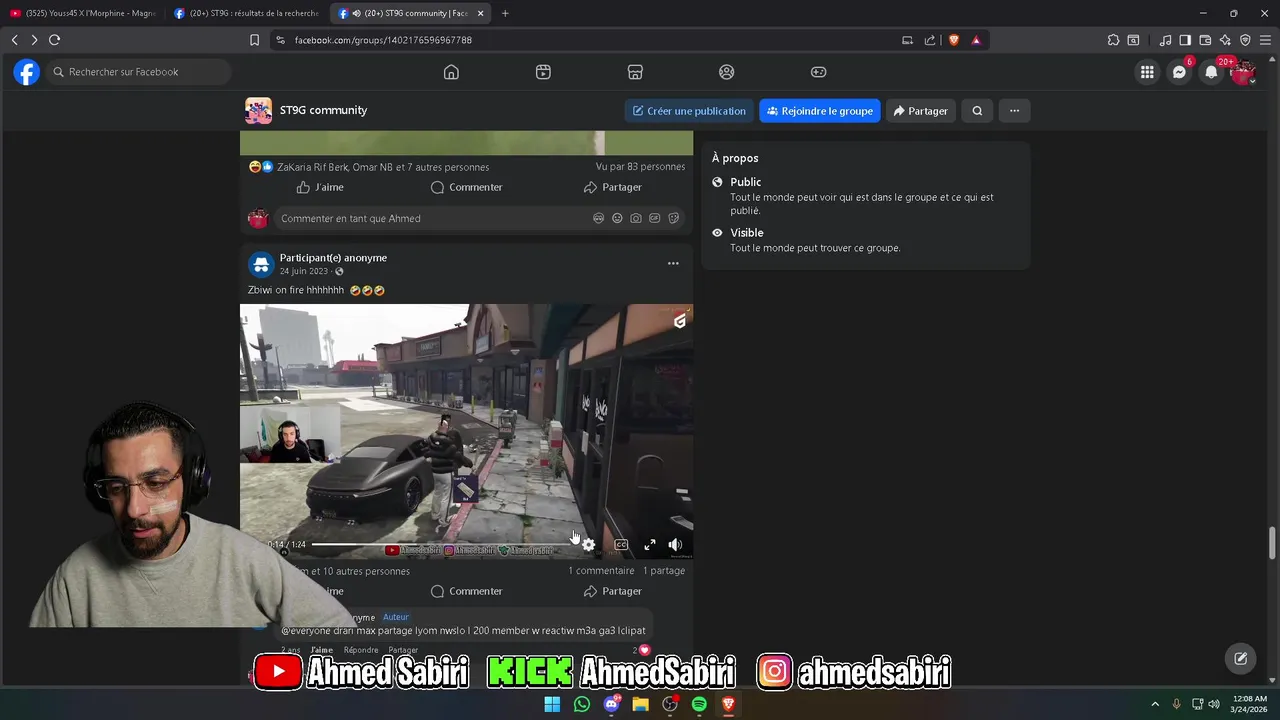Open the Reels video tab icon

pyautogui.click(x=543, y=72)
